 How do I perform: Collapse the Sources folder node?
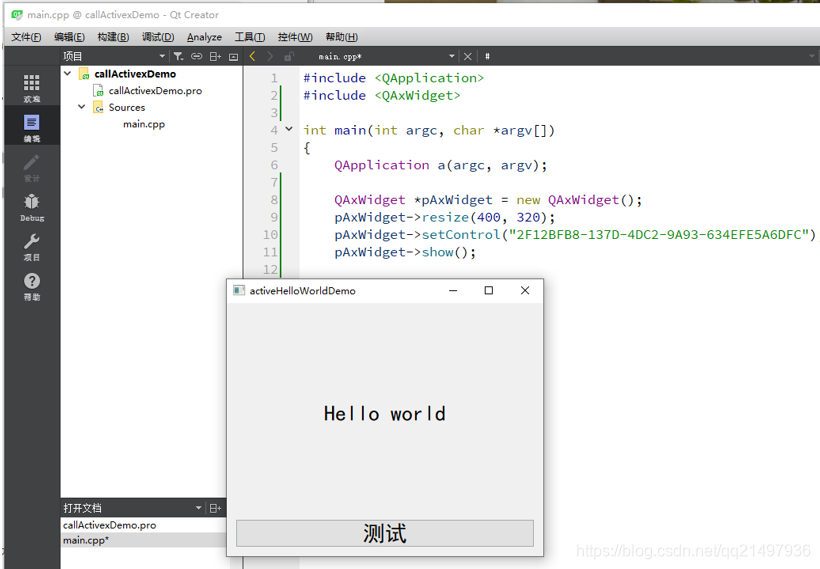pos(82,107)
